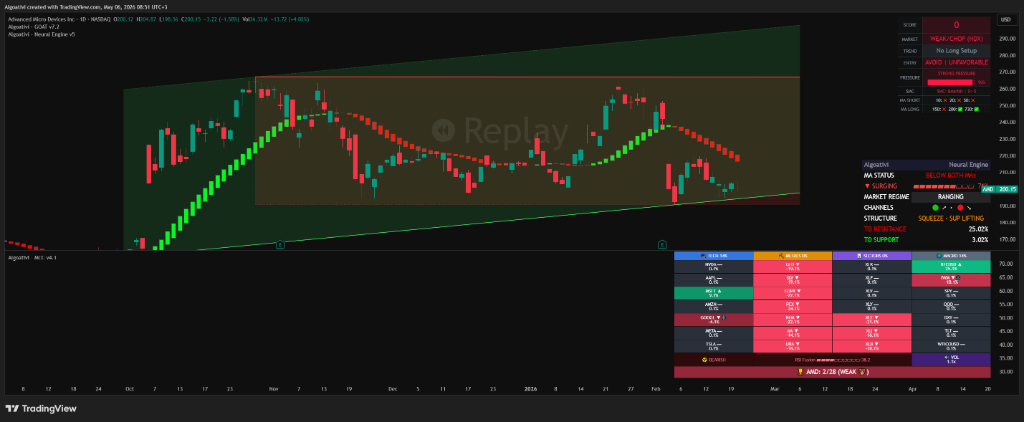Click the SPY cell in macro column
The width and height of the screenshot is (1024, 422).
951,293
